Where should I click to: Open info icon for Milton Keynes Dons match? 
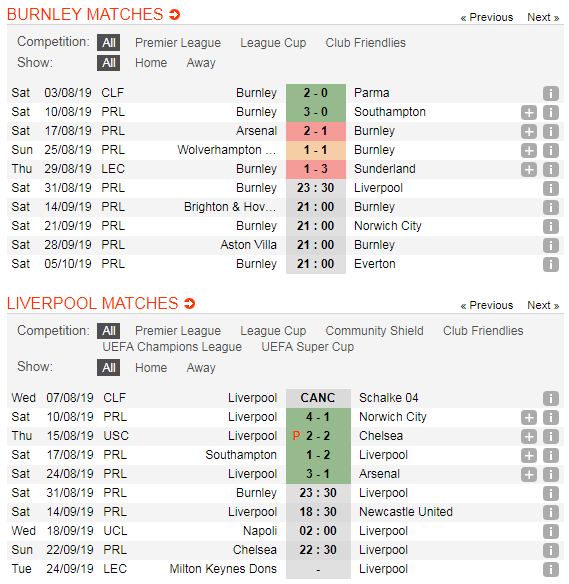click(550, 569)
